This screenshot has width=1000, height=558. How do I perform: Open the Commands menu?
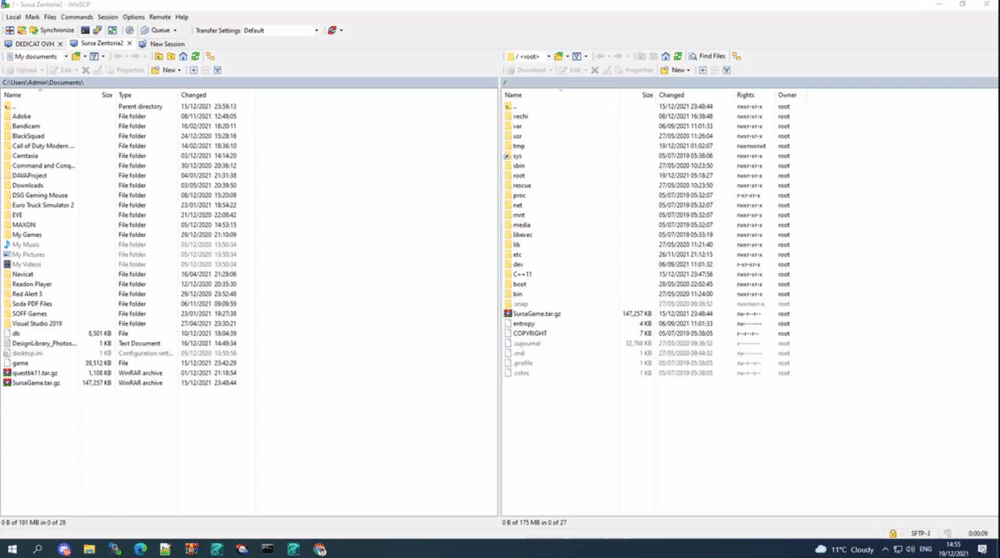click(x=77, y=17)
